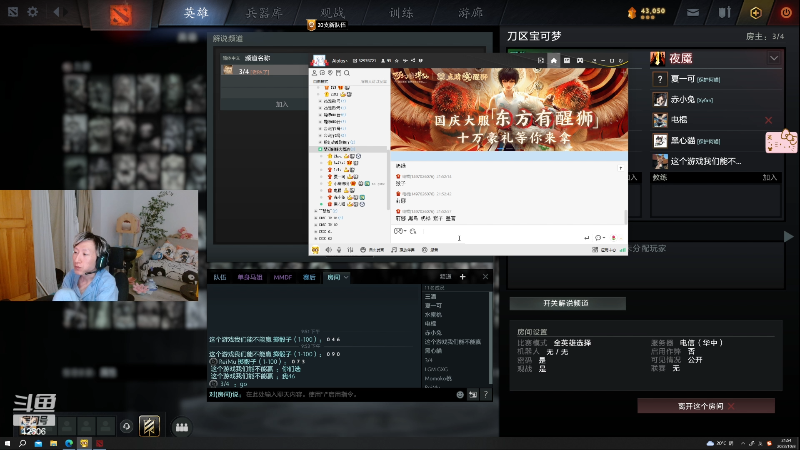Open the 兵器库 tab

click(264, 13)
